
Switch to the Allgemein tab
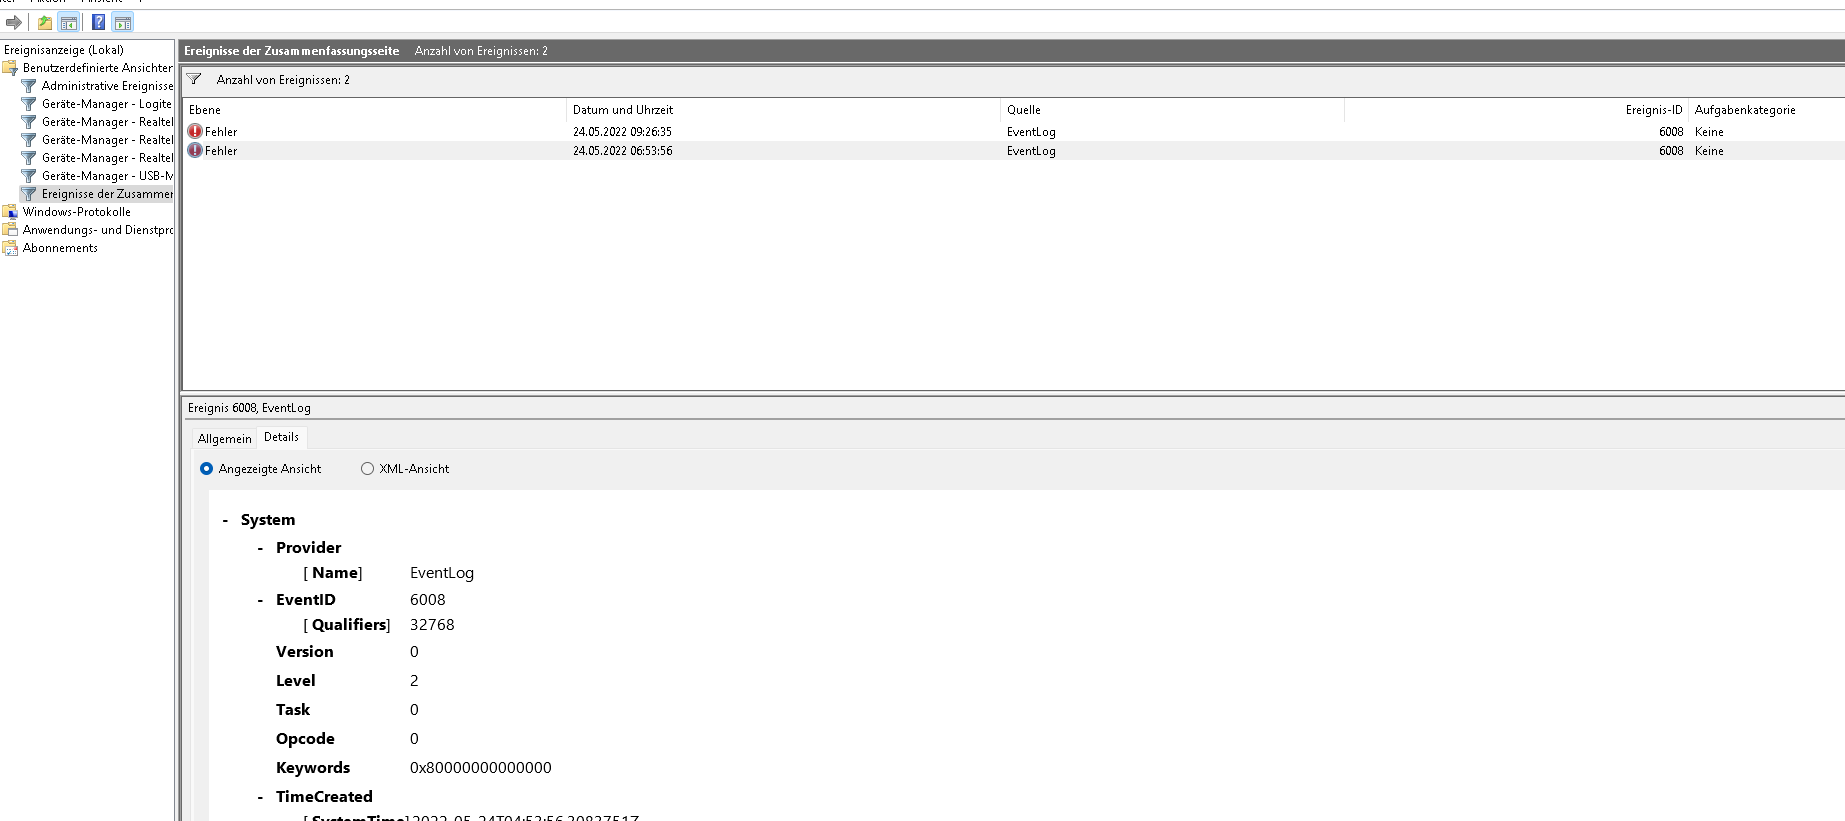(225, 439)
